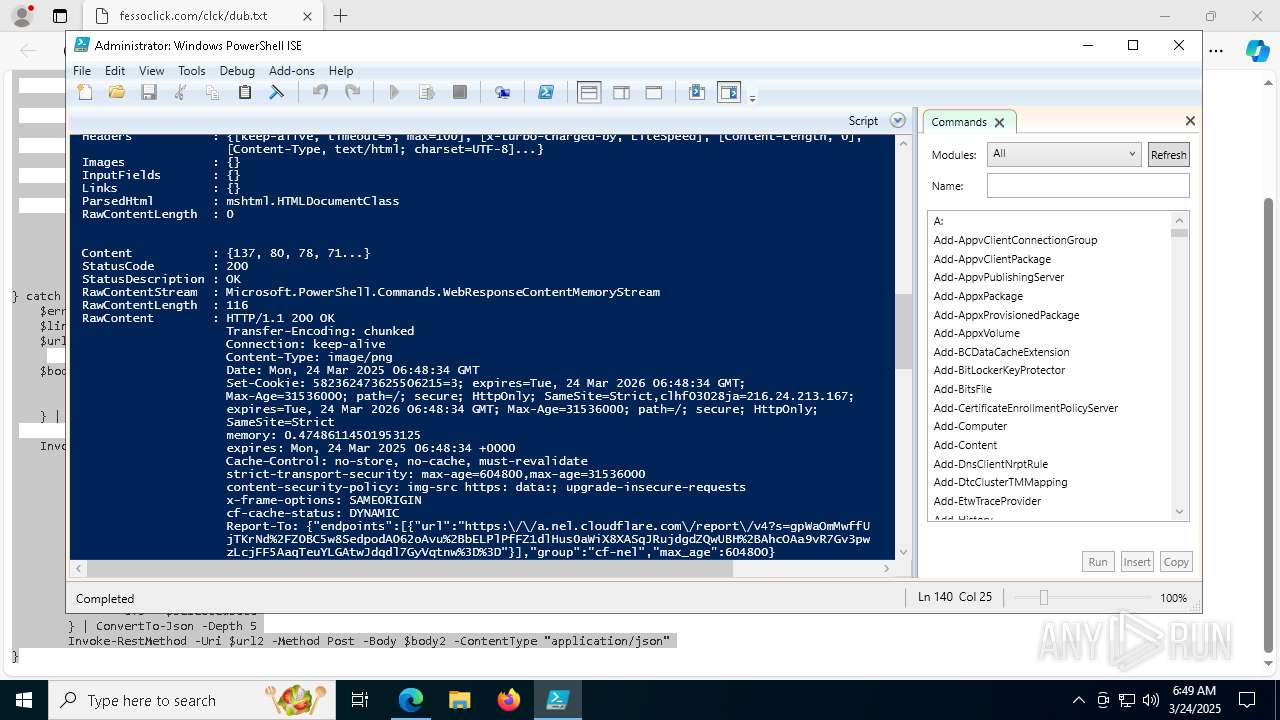Open a script with the folder icon
1280x720 pixels.
(117, 92)
